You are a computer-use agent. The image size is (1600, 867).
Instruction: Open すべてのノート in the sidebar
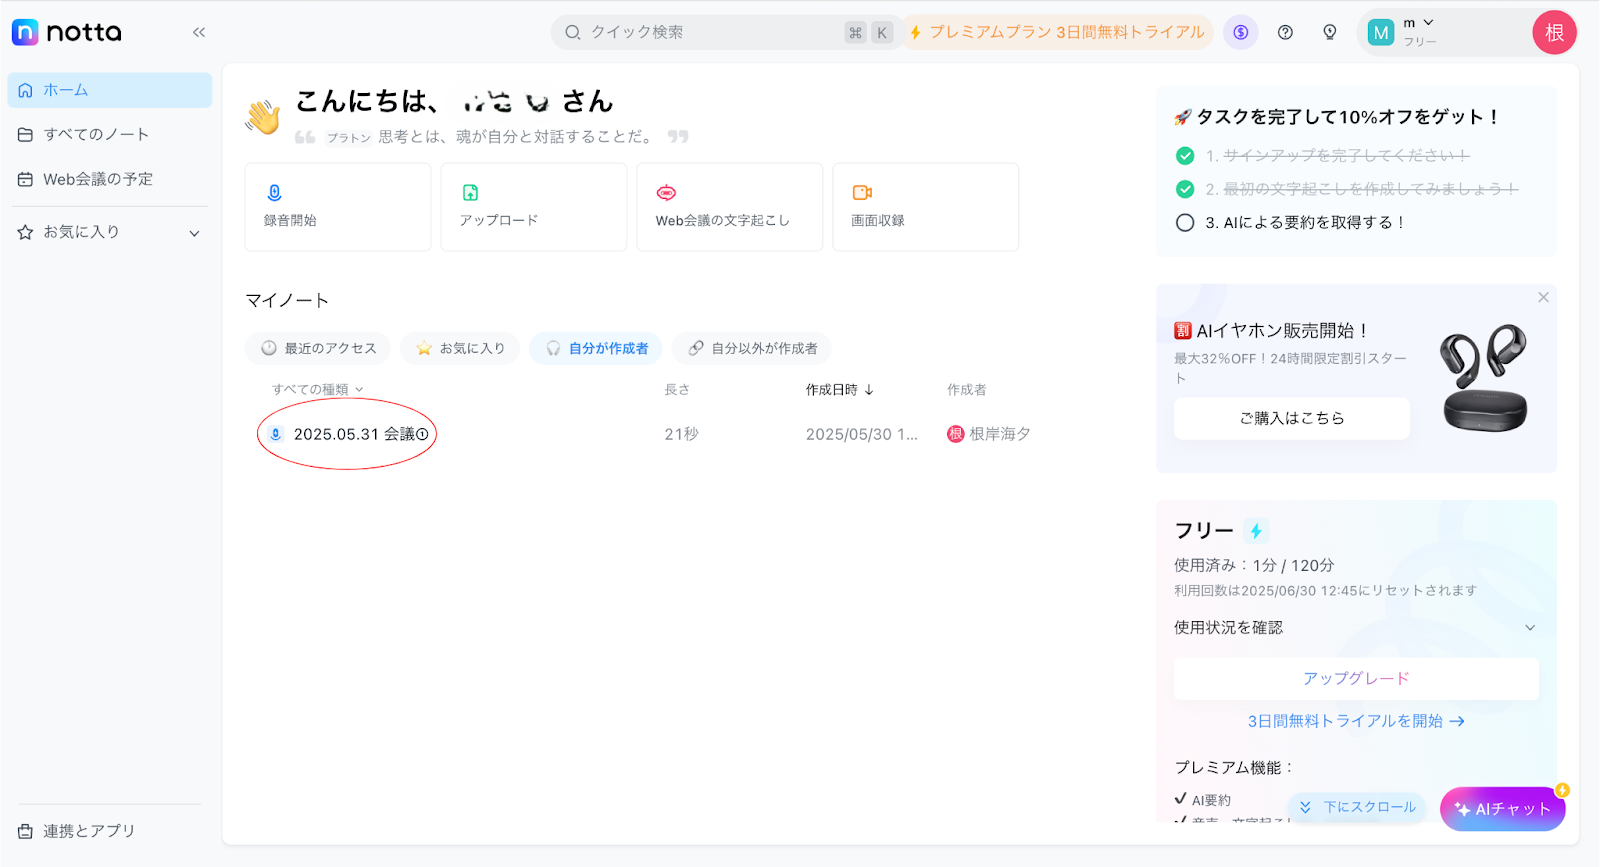(x=96, y=134)
